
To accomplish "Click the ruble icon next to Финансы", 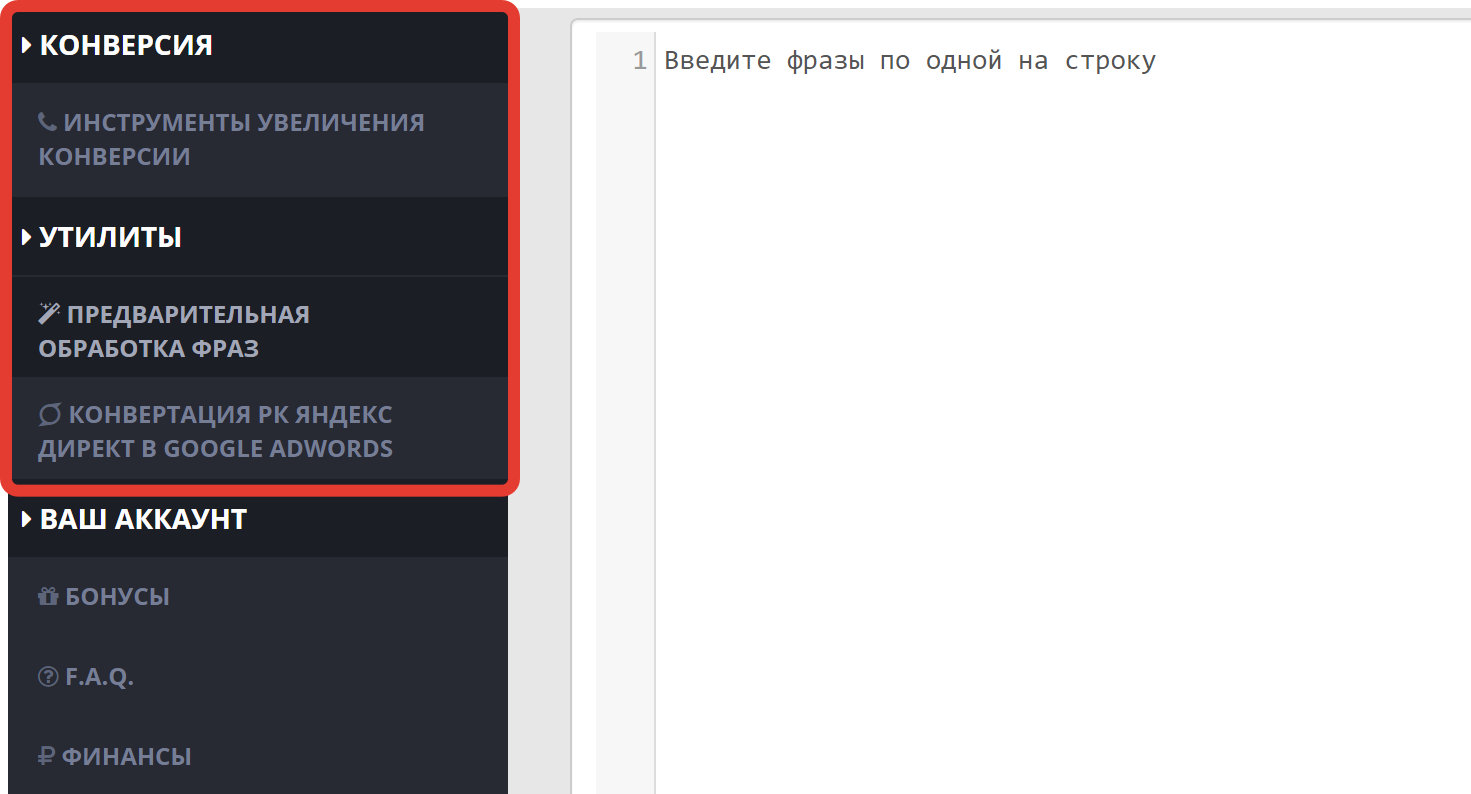I will (x=46, y=757).
